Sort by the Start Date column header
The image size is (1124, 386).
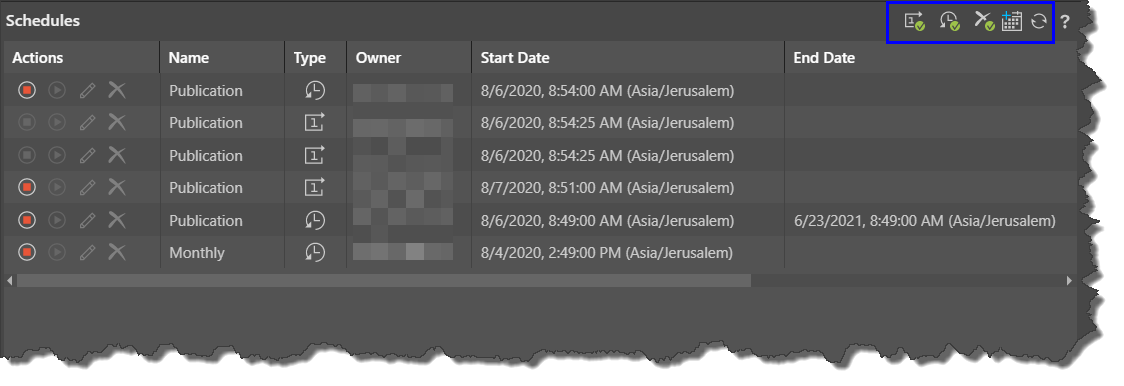click(x=515, y=58)
